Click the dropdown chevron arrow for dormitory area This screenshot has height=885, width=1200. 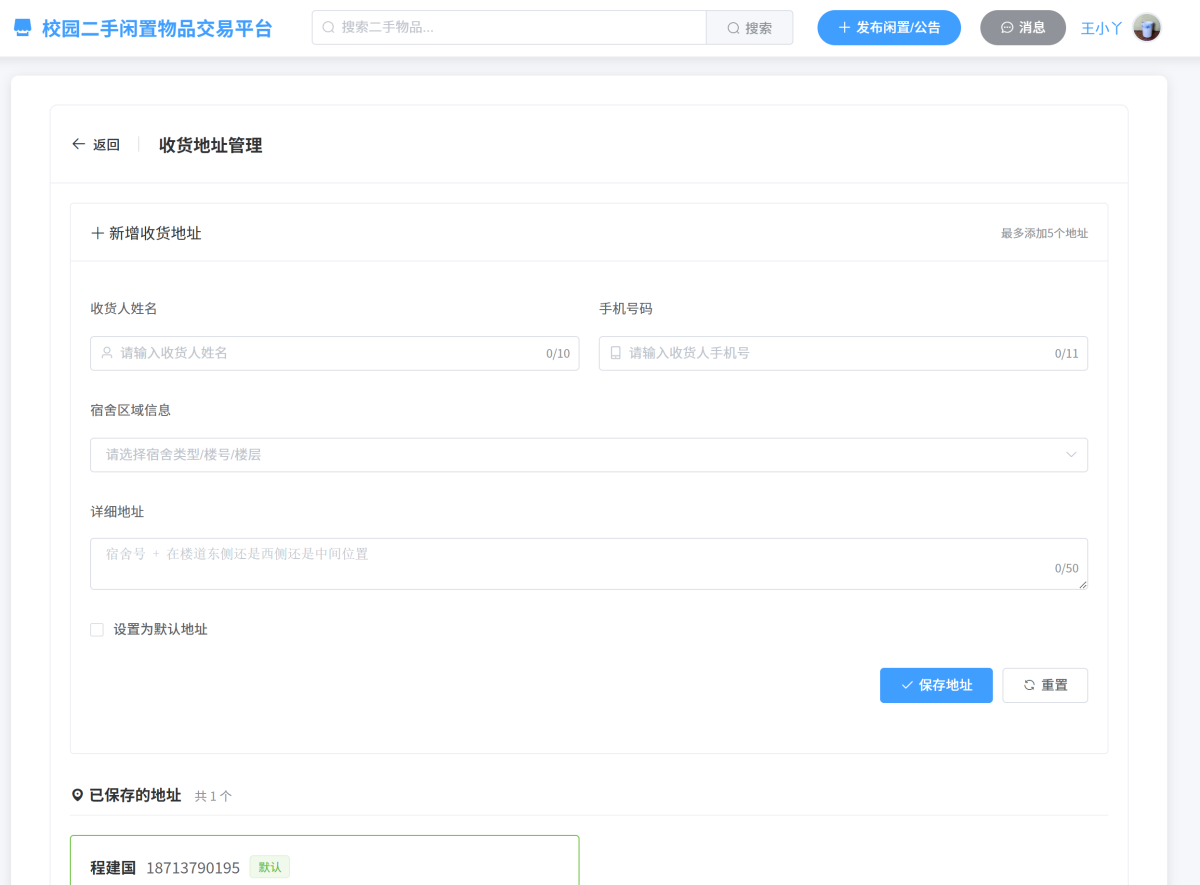(1071, 455)
